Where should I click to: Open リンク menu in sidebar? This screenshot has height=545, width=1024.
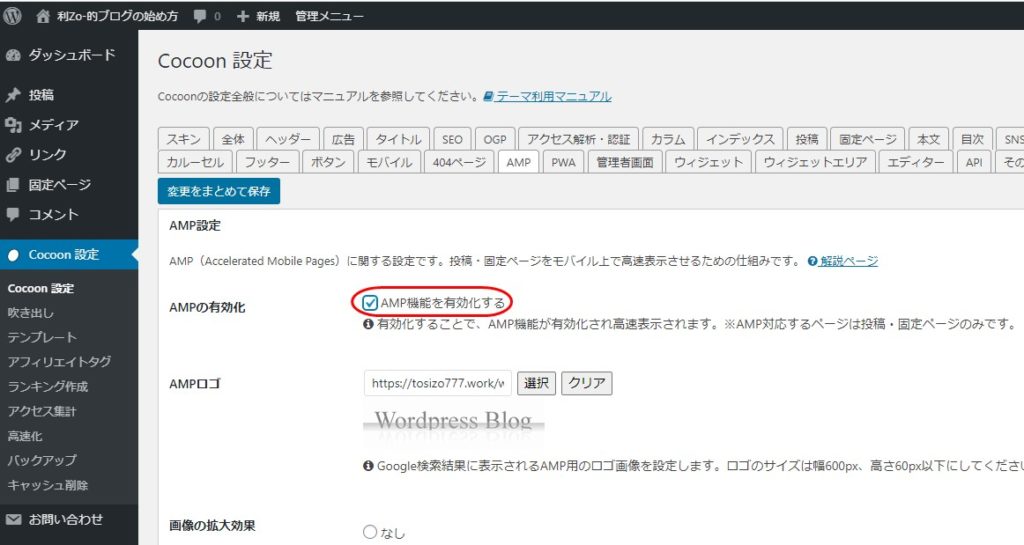click(47, 155)
